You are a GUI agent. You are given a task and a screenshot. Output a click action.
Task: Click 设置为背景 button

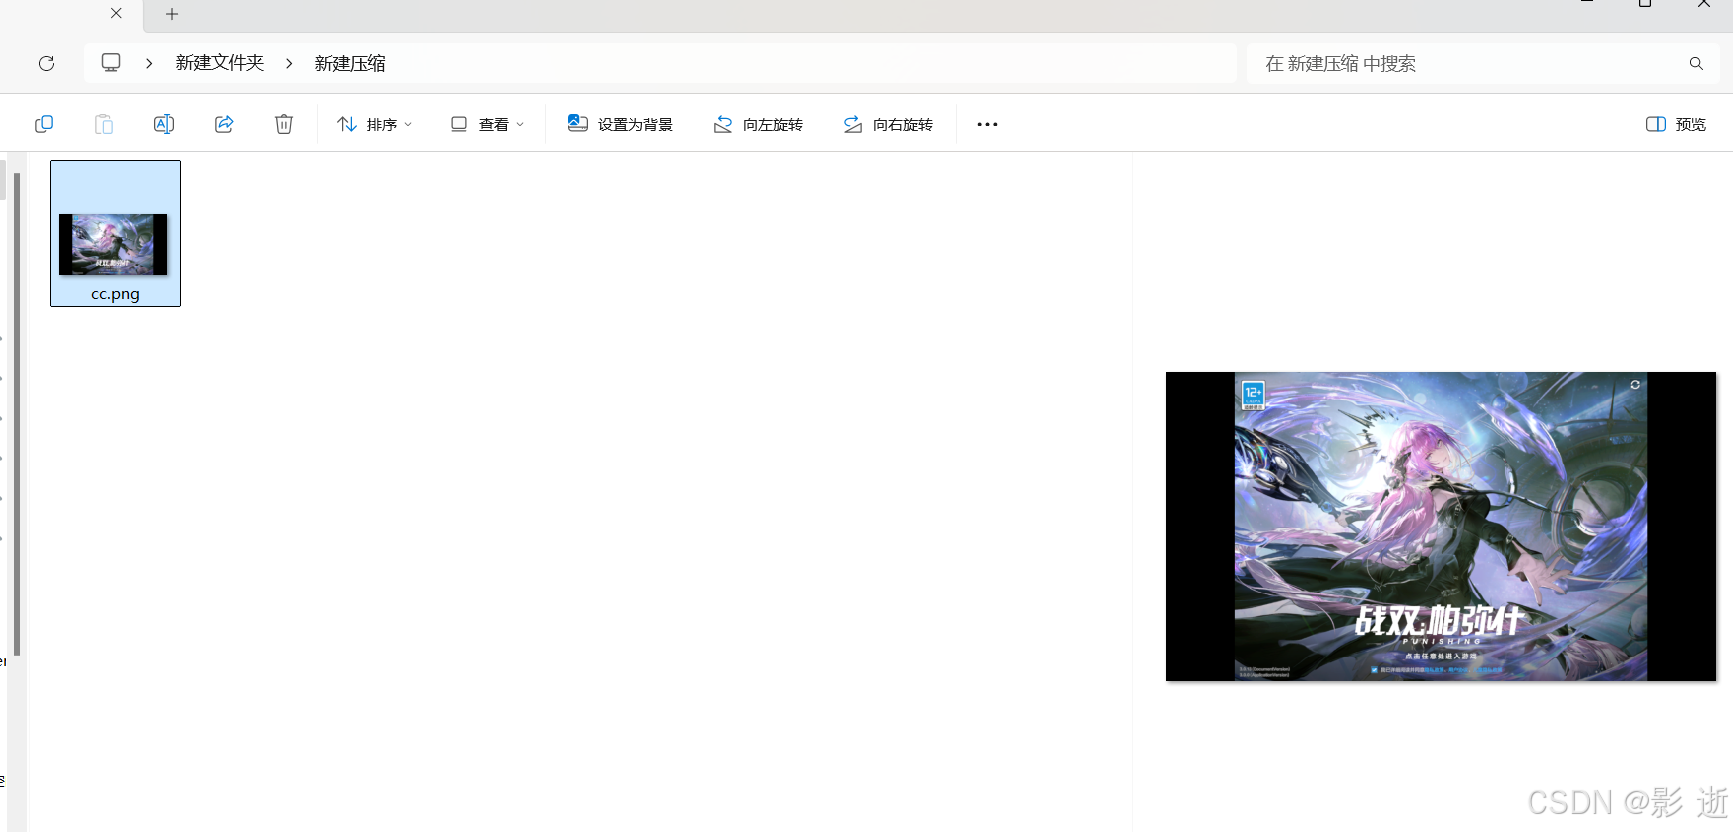(620, 124)
